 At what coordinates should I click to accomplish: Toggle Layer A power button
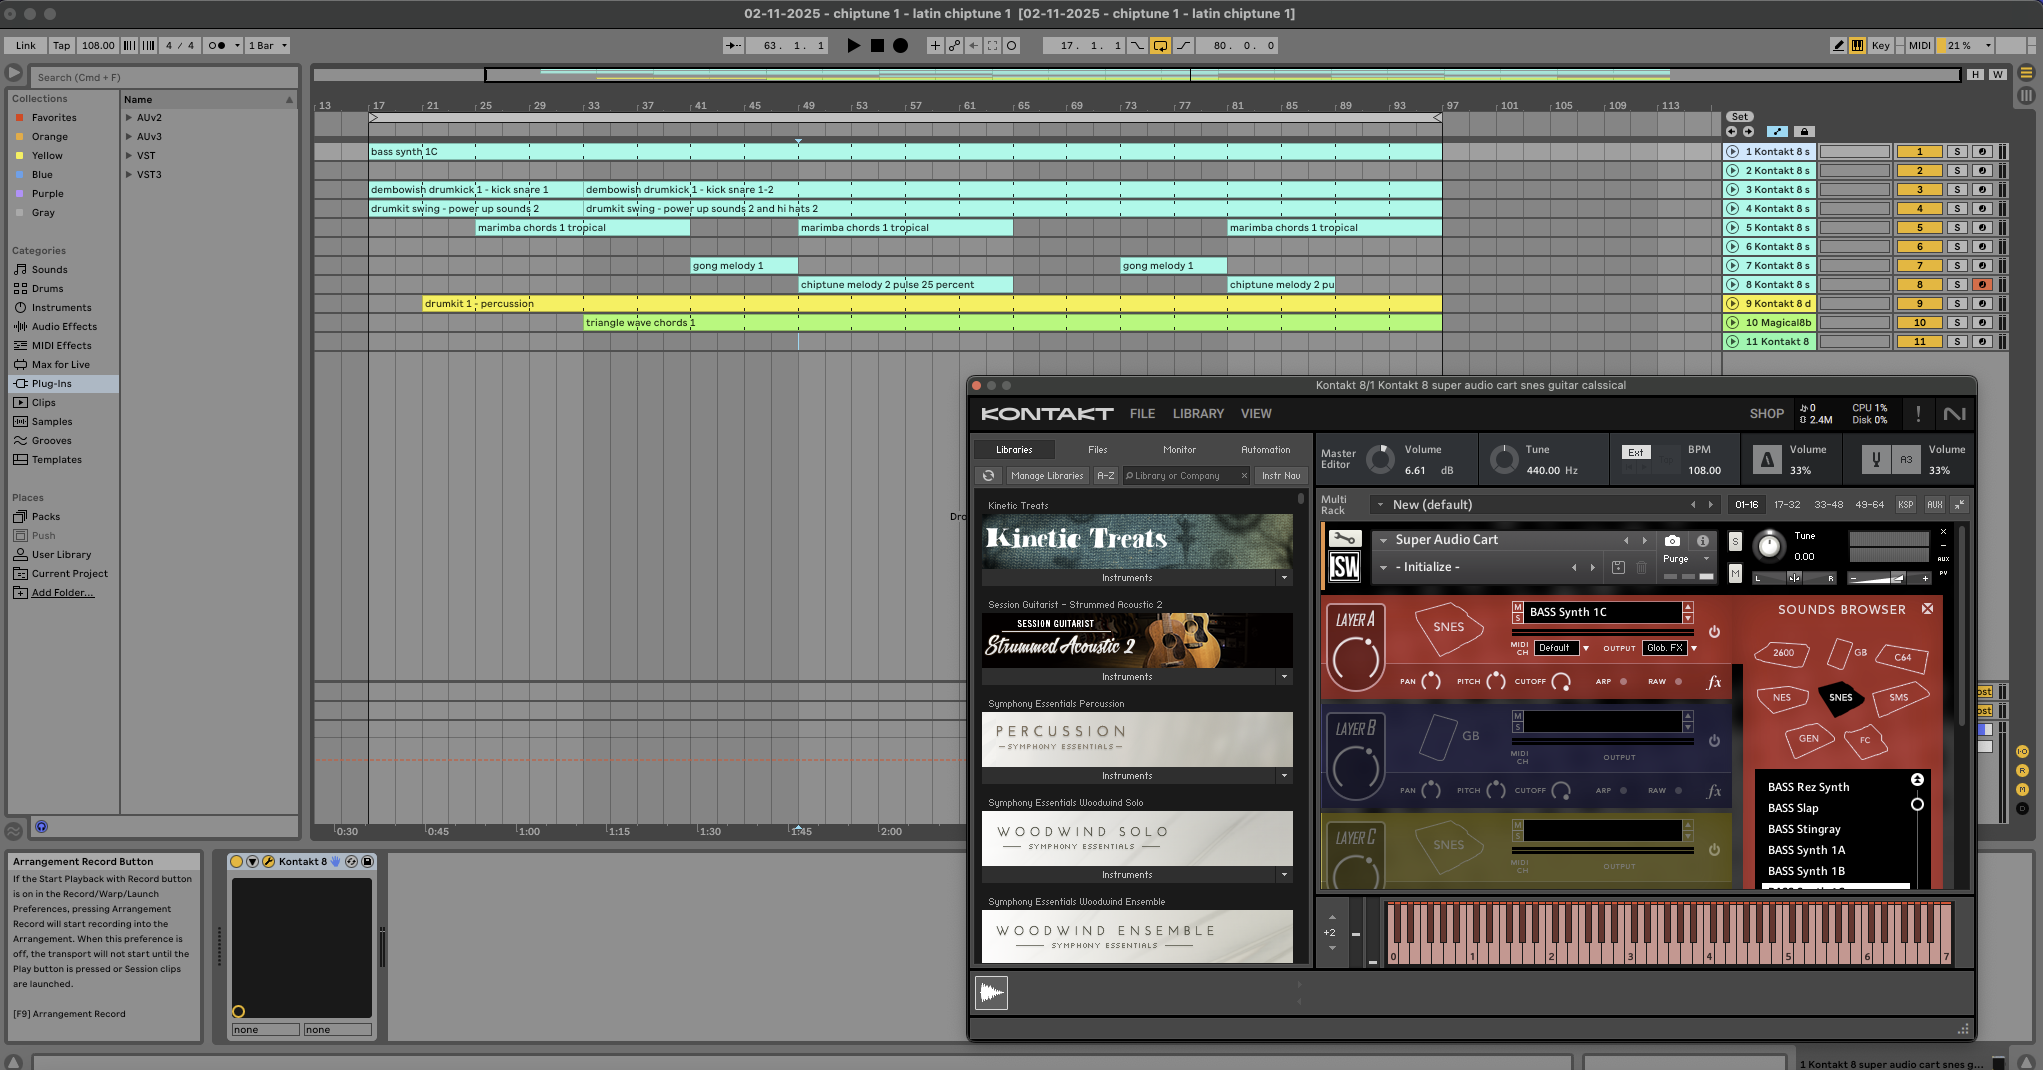1714,632
